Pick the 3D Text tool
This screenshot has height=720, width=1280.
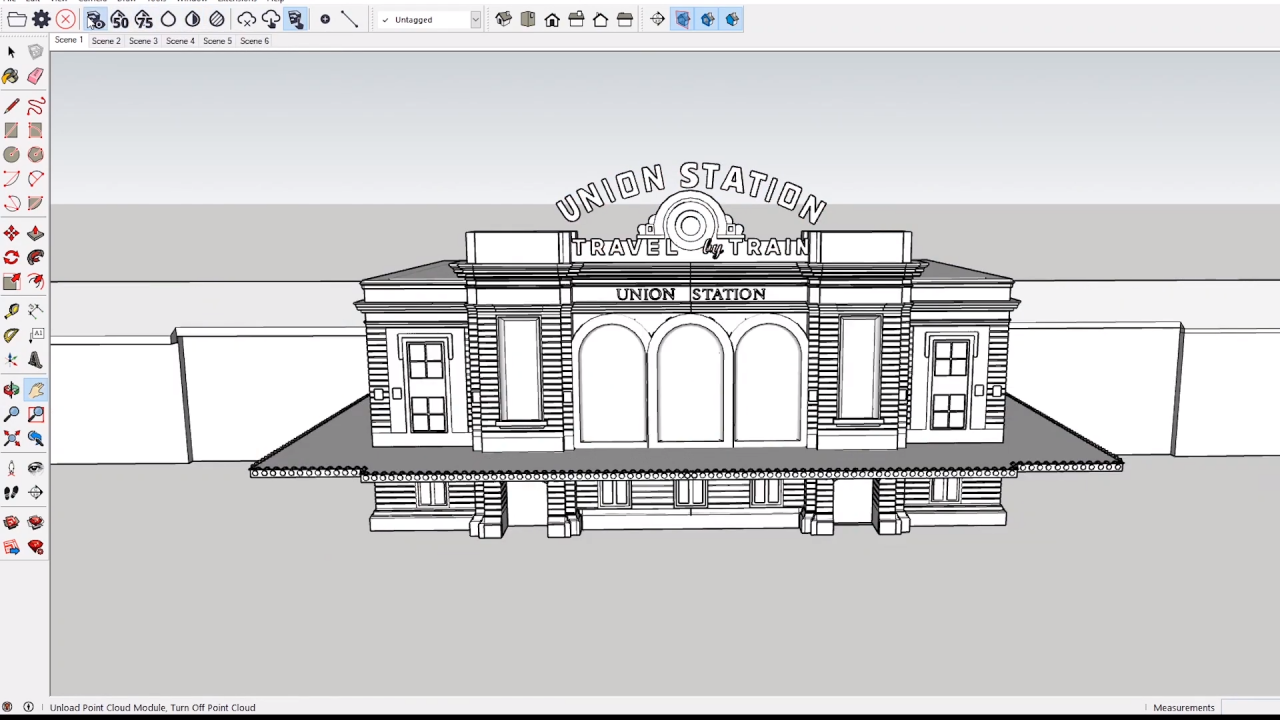tap(35, 360)
